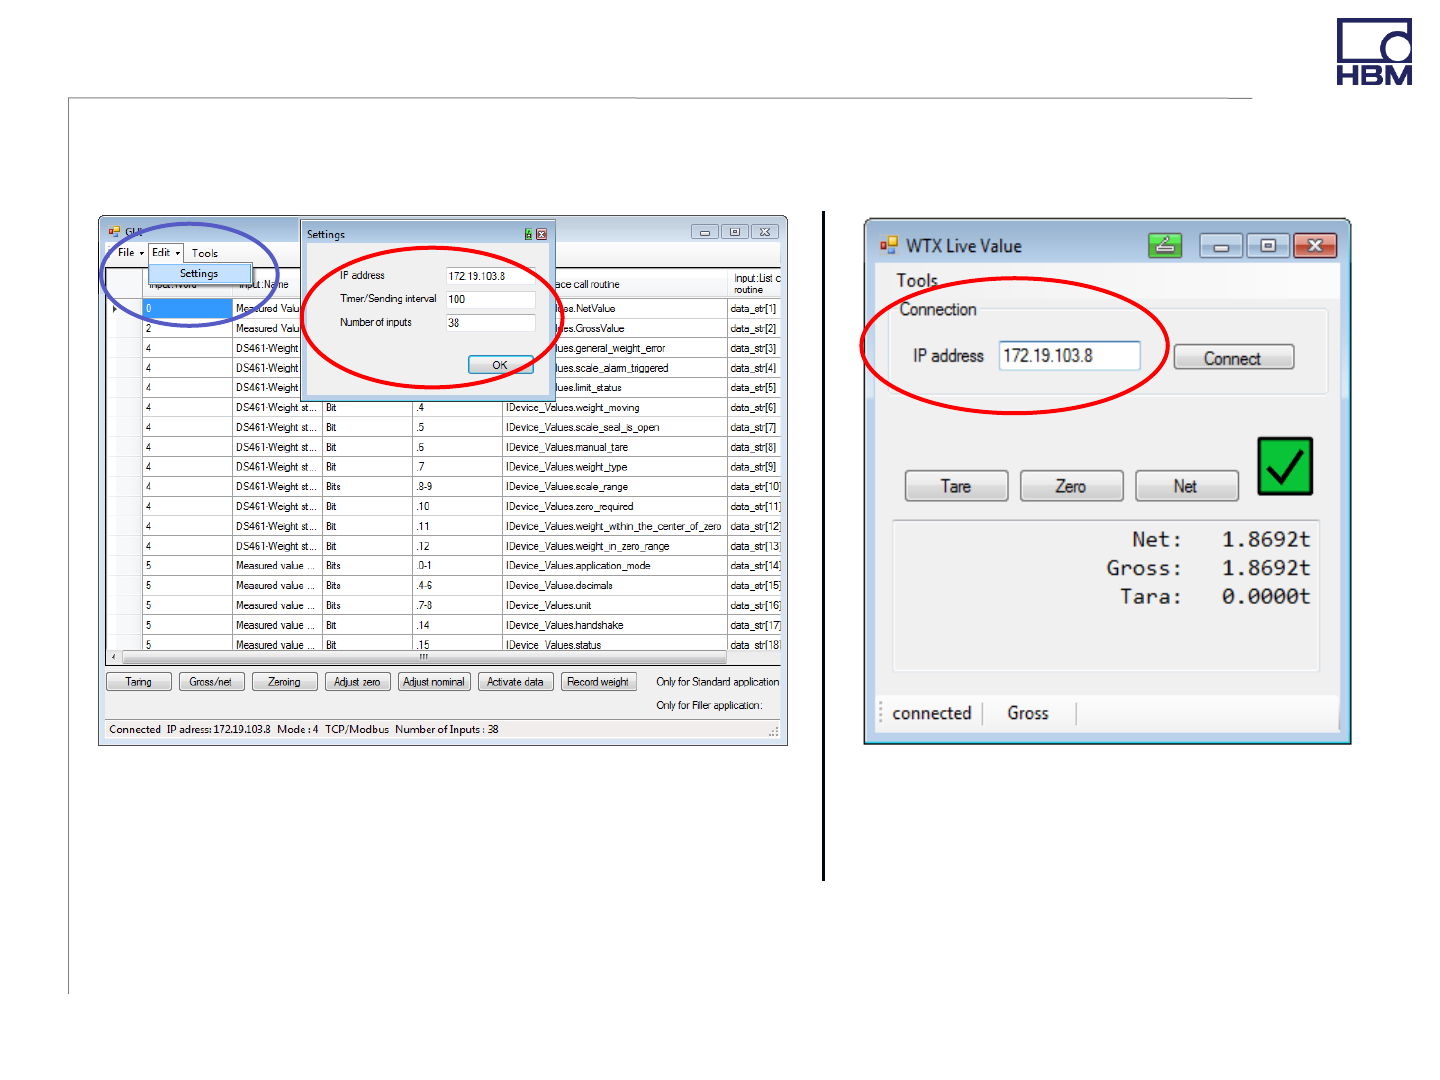Viewport: 1440px width, 1080px height.
Task: Click the 'Number of Inputs : 38' status text
Action: pos(447,730)
